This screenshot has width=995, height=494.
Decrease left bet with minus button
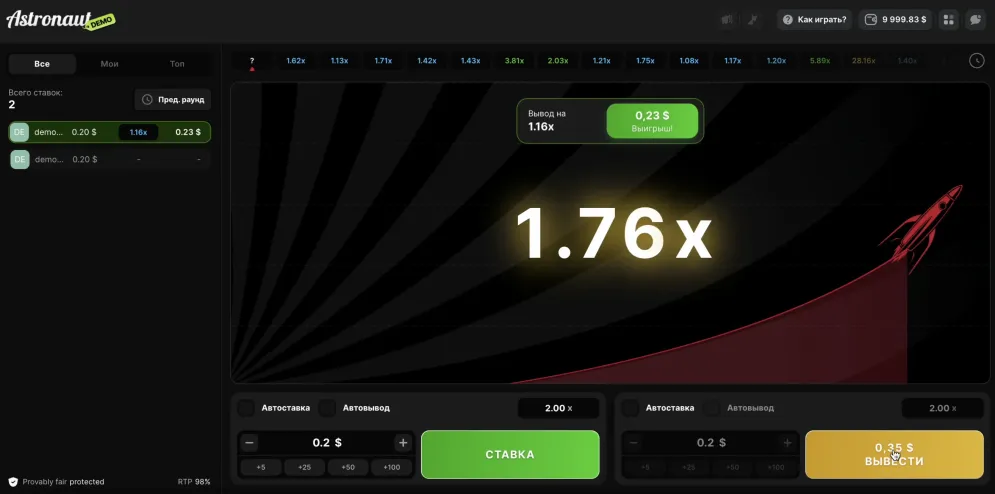coord(249,443)
